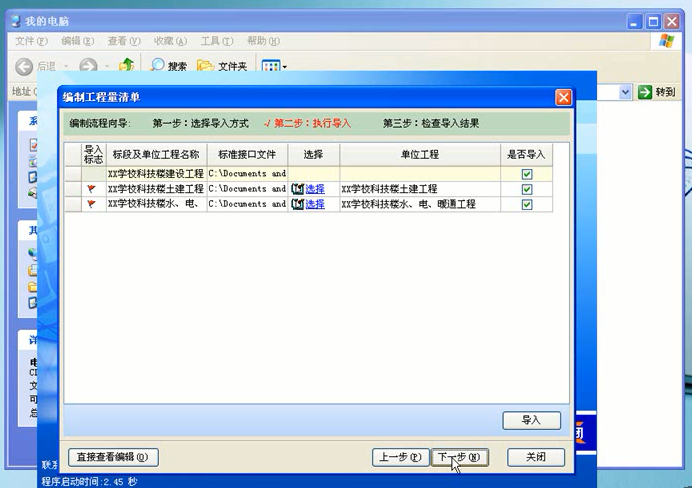The image size is (692, 488).
Task: Click the green 转到 go arrow icon
Action: (x=645, y=92)
